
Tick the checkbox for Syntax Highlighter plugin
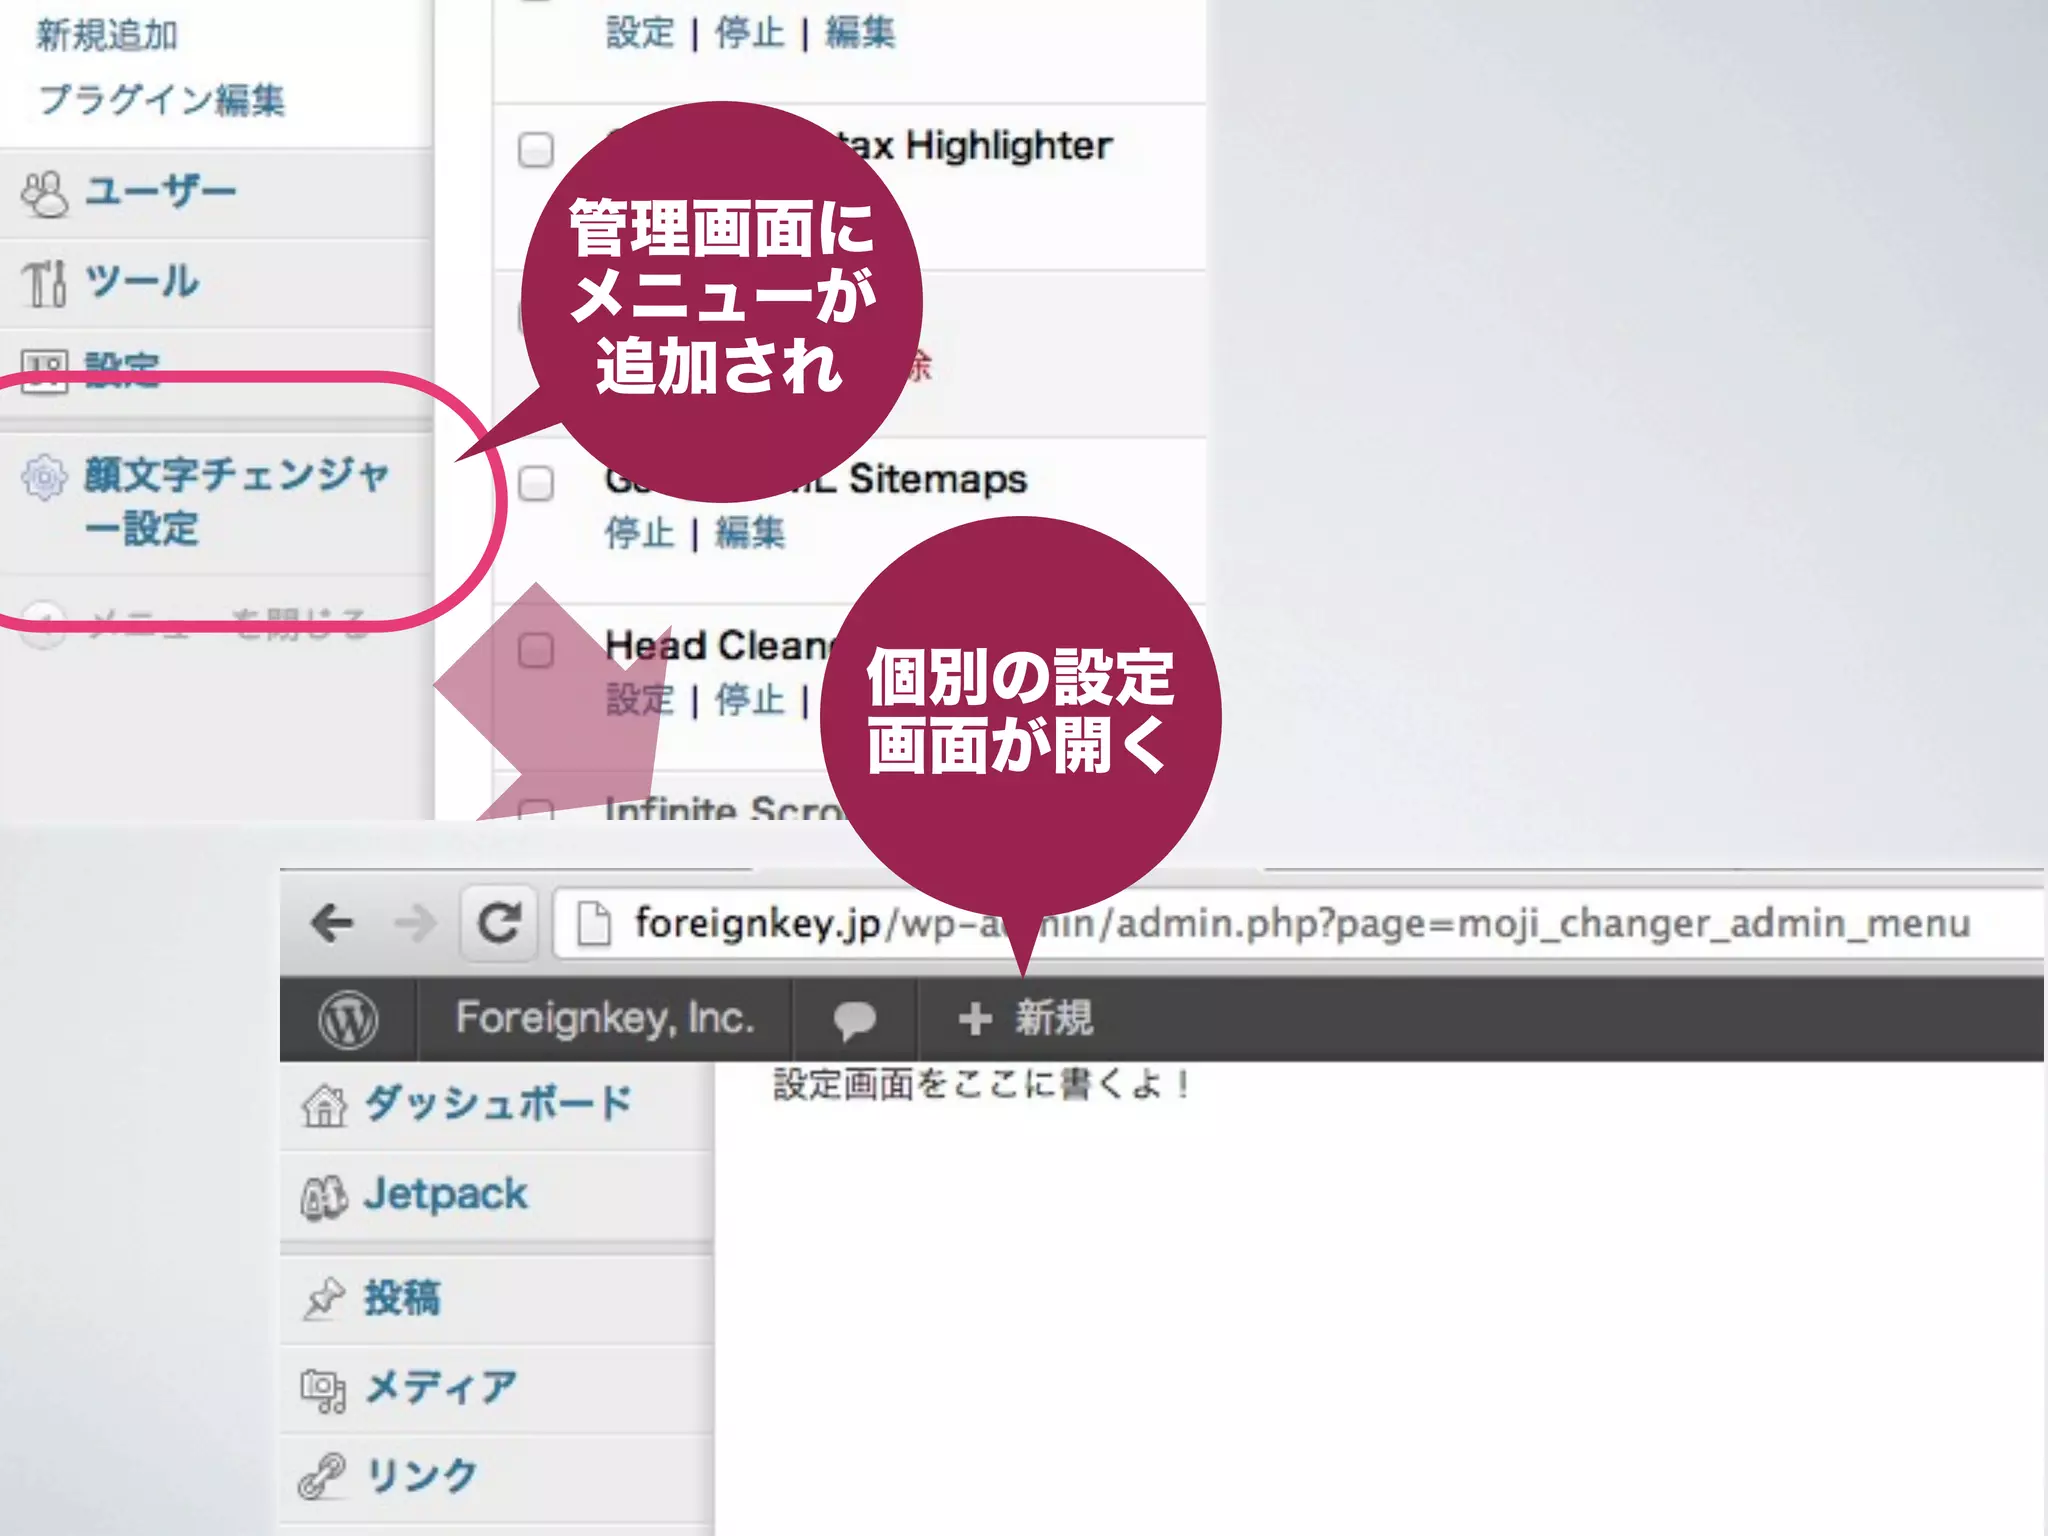[x=536, y=150]
